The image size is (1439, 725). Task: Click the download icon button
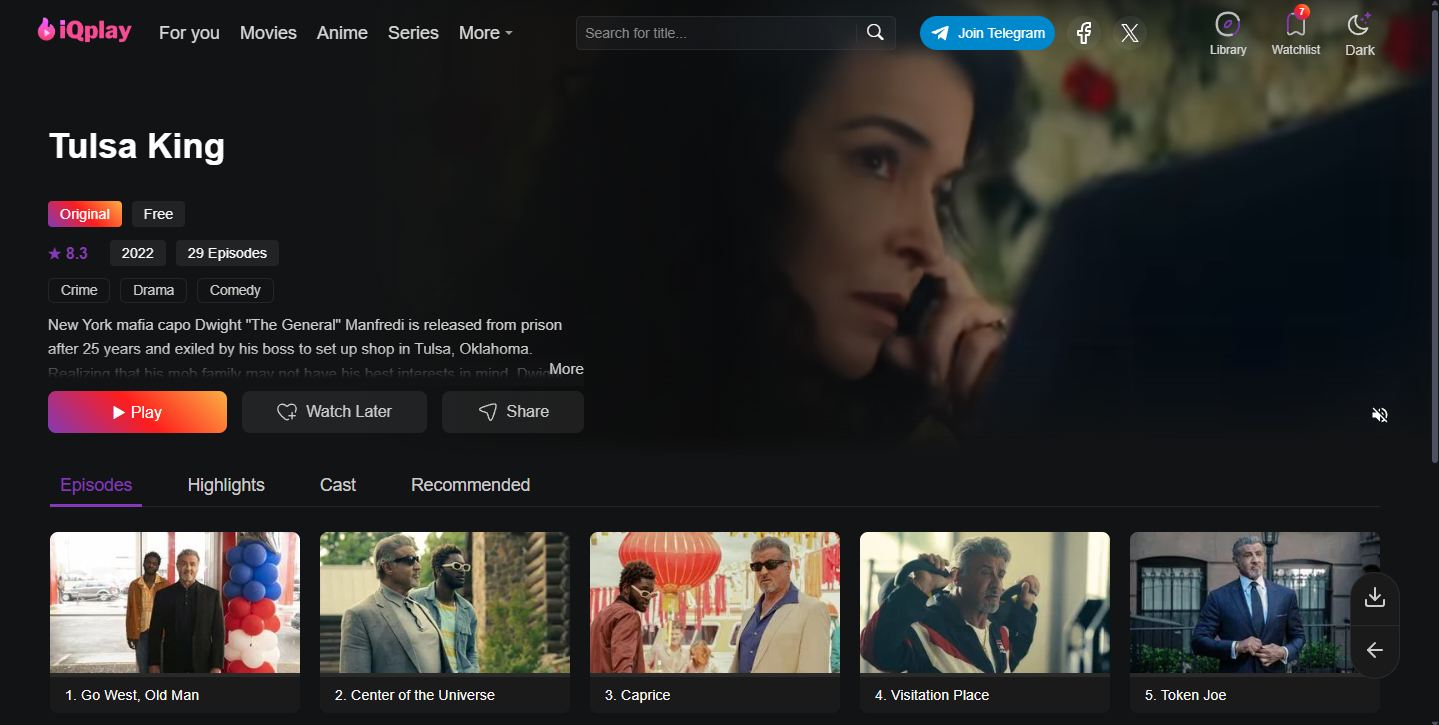click(1375, 597)
